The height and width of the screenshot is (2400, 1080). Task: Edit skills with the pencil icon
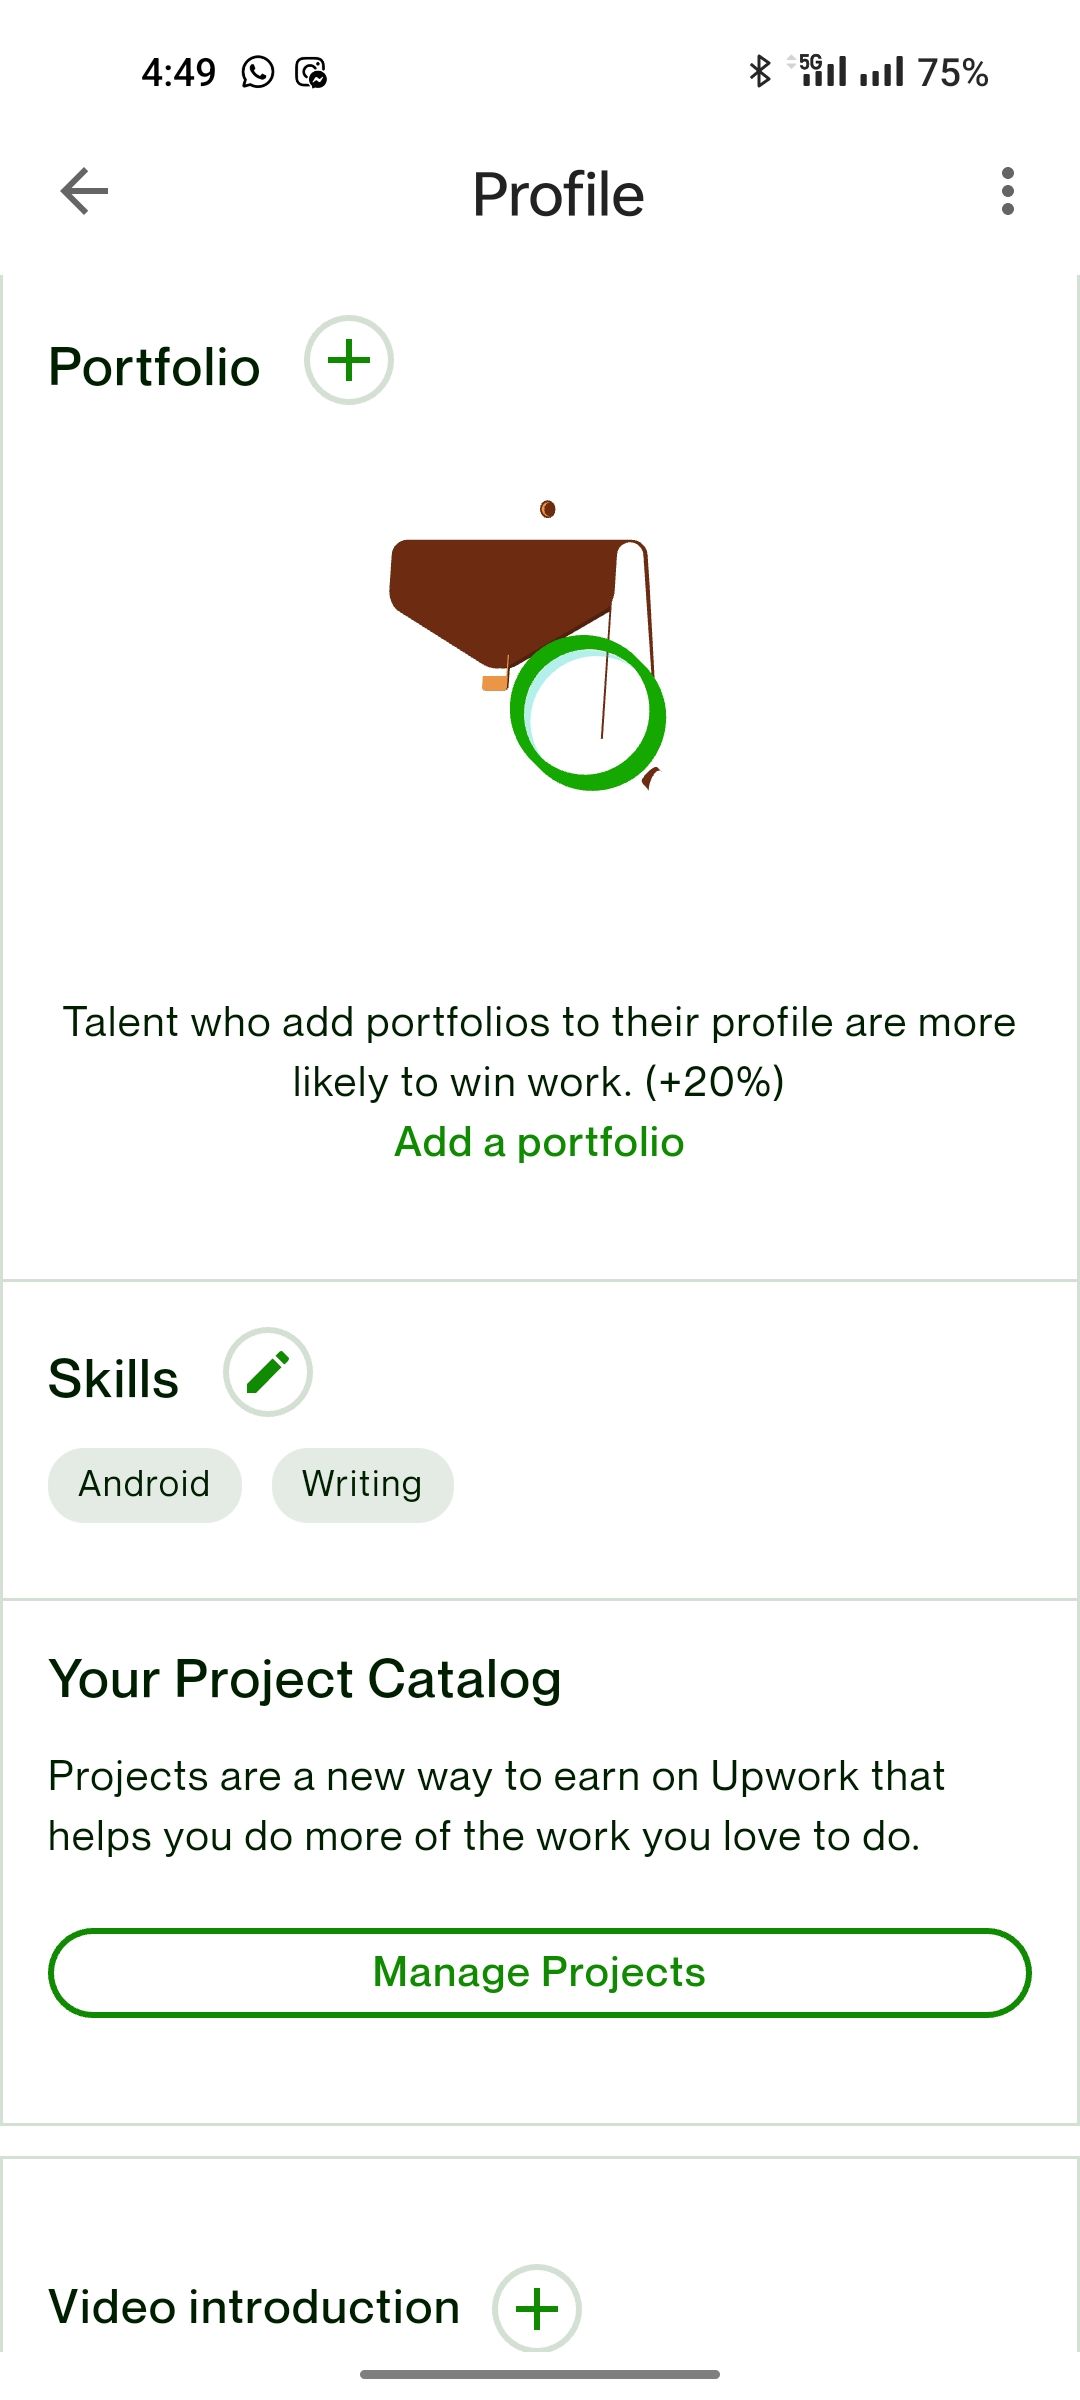268,1372
